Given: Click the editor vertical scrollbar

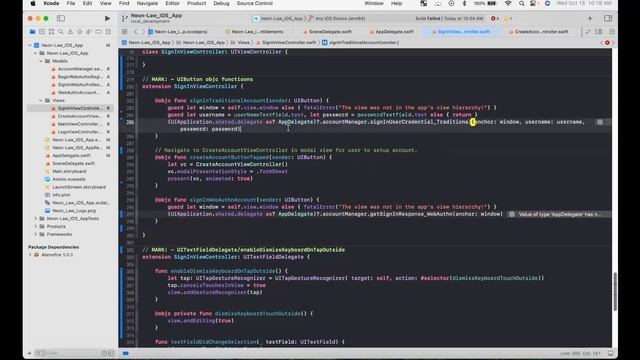Looking at the screenshot, I should coord(614,291).
